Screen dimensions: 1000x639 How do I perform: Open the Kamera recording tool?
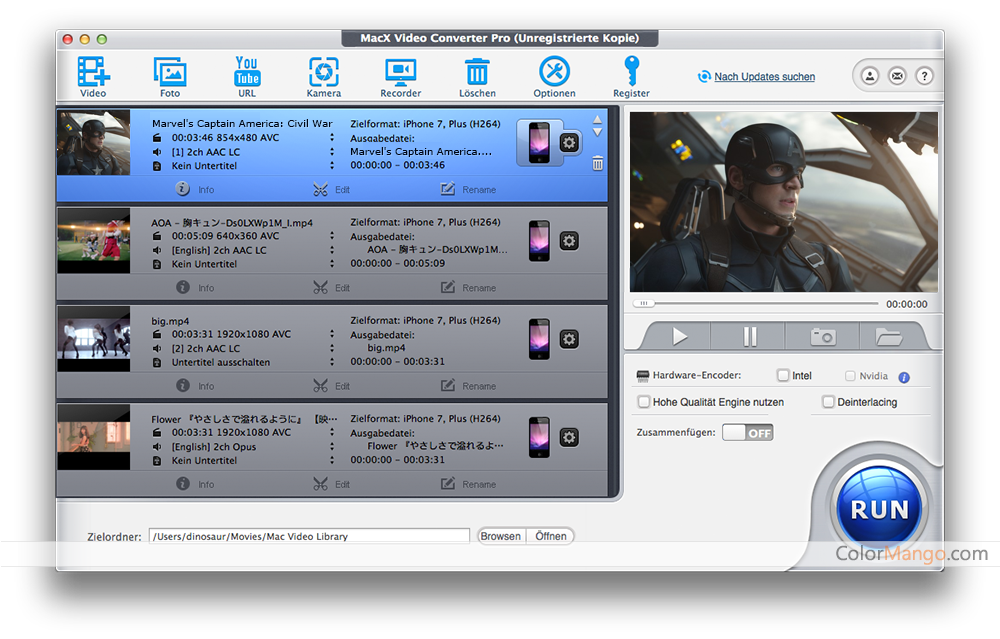(x=323, y=77)
